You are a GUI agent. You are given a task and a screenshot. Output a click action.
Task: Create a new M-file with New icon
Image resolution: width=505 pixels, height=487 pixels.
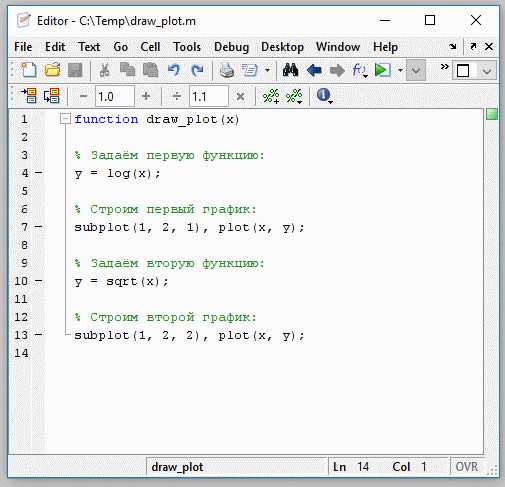tap(29, 70)
